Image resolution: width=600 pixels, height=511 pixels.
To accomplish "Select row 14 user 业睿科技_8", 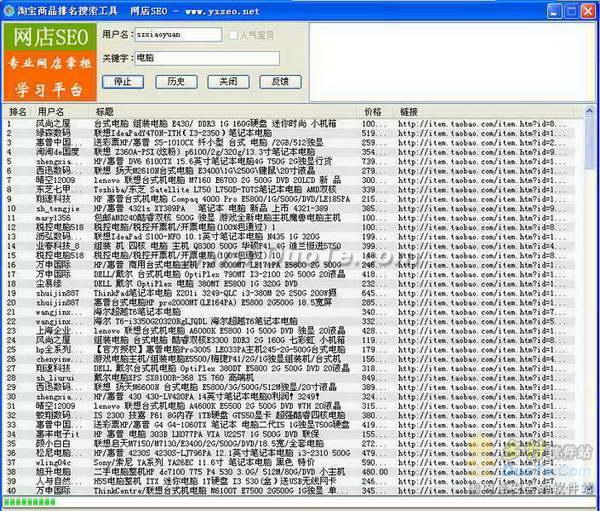I will pyautogui.click(x=58, y=246).
